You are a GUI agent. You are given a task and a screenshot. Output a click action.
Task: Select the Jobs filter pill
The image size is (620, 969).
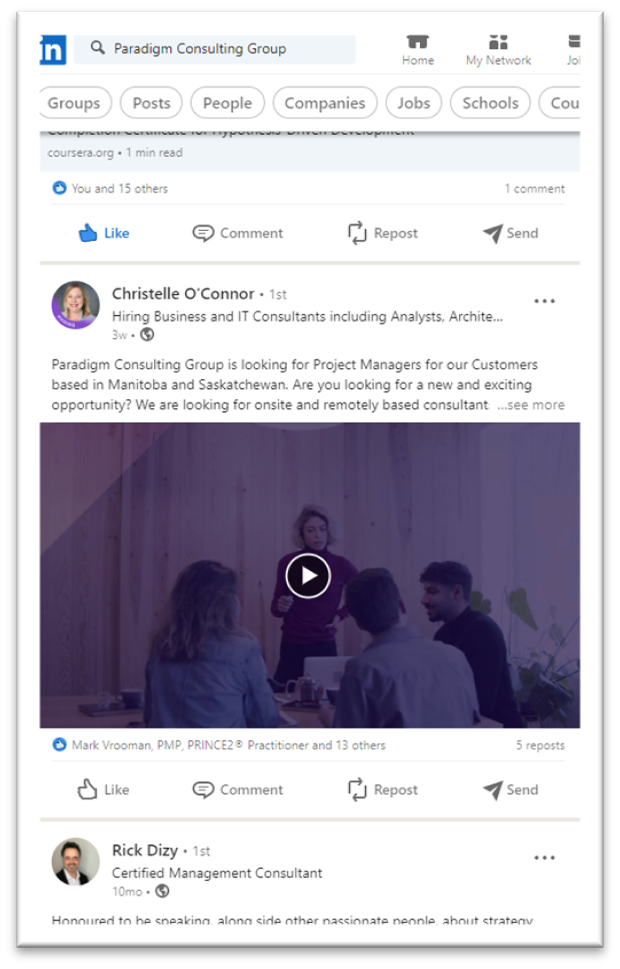coord(414,103)
